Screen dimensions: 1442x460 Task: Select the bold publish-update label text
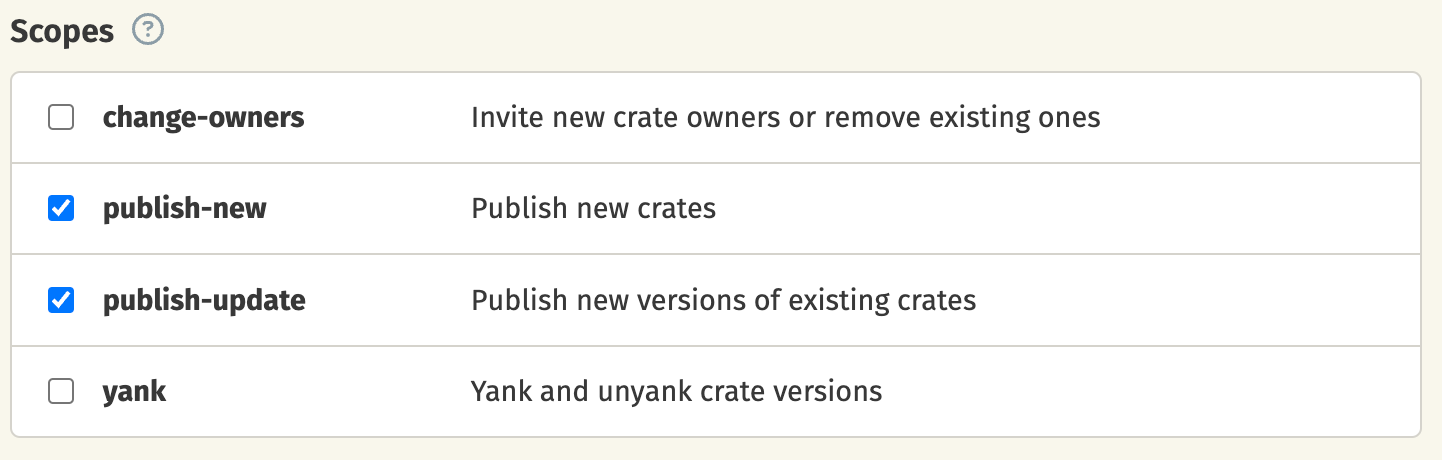click(204, 300)
